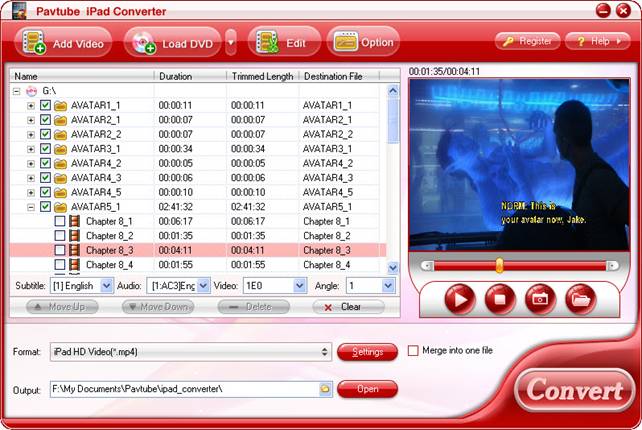Check the Chapter 8_4 checkbox
The height and width of the screenshot is (430, 642).
pyautogui.click(x=60, y=265)
